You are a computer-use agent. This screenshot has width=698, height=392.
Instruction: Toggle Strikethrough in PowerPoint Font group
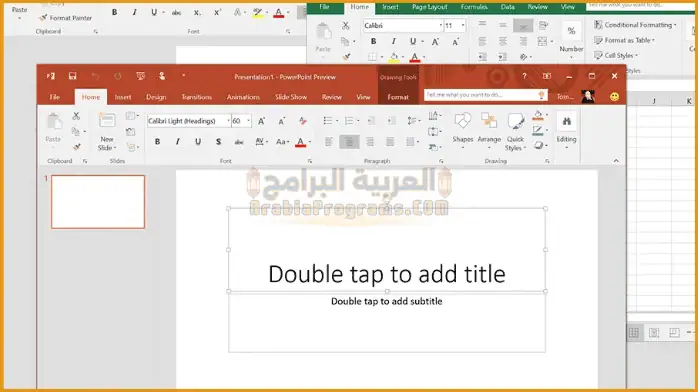pyautogui.click(x=239, y=142)
